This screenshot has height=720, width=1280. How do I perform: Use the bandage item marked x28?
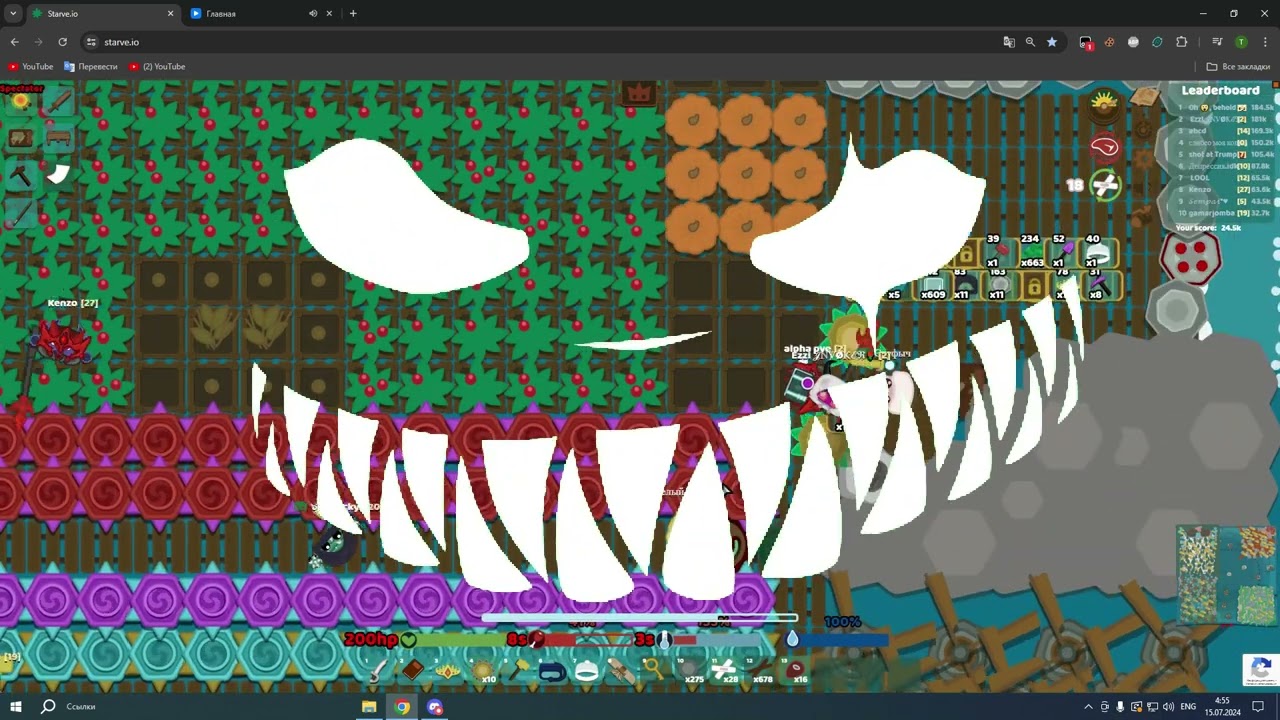(x=726, y=669)
